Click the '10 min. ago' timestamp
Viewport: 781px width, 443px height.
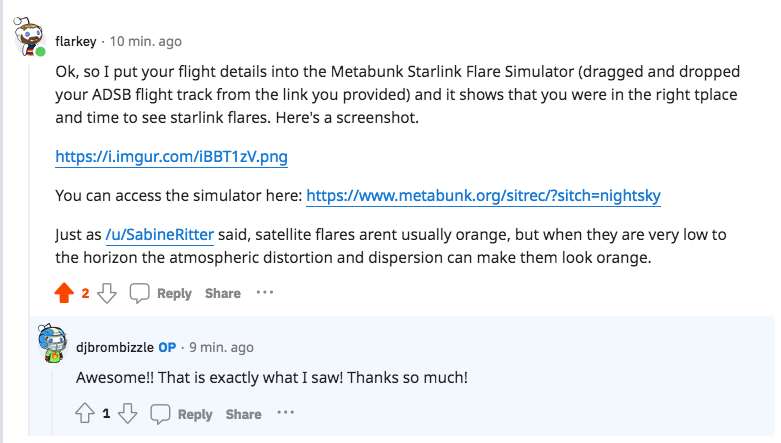[146, 42]
